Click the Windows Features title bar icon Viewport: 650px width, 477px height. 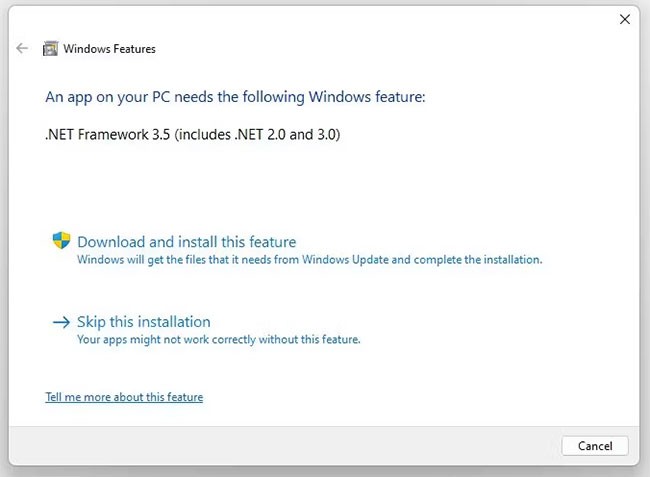click(50, 48)
